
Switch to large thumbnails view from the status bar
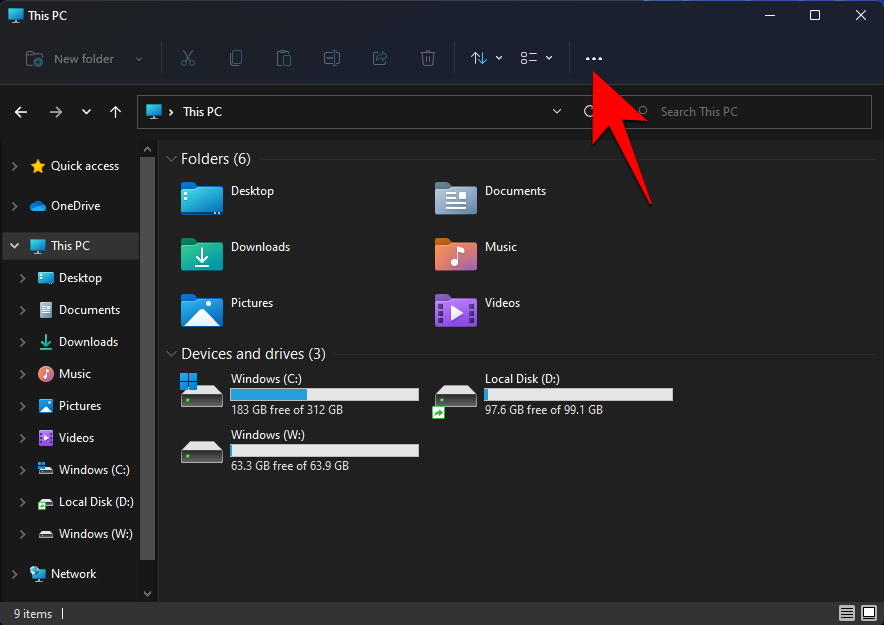[868, 612]
